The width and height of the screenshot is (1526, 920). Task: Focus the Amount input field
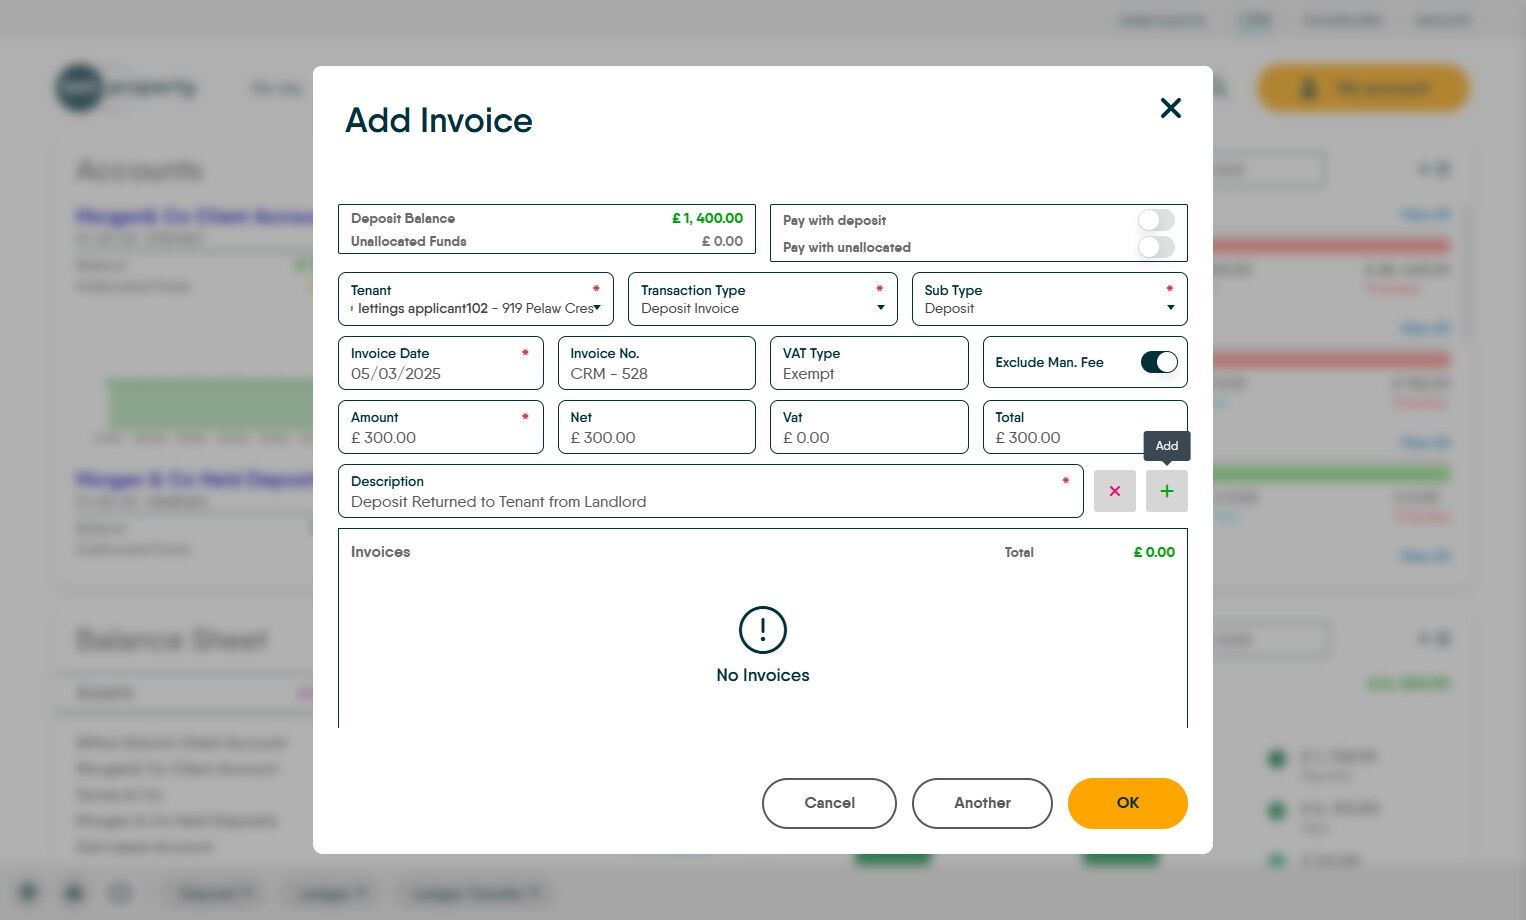tap(441, 427)
